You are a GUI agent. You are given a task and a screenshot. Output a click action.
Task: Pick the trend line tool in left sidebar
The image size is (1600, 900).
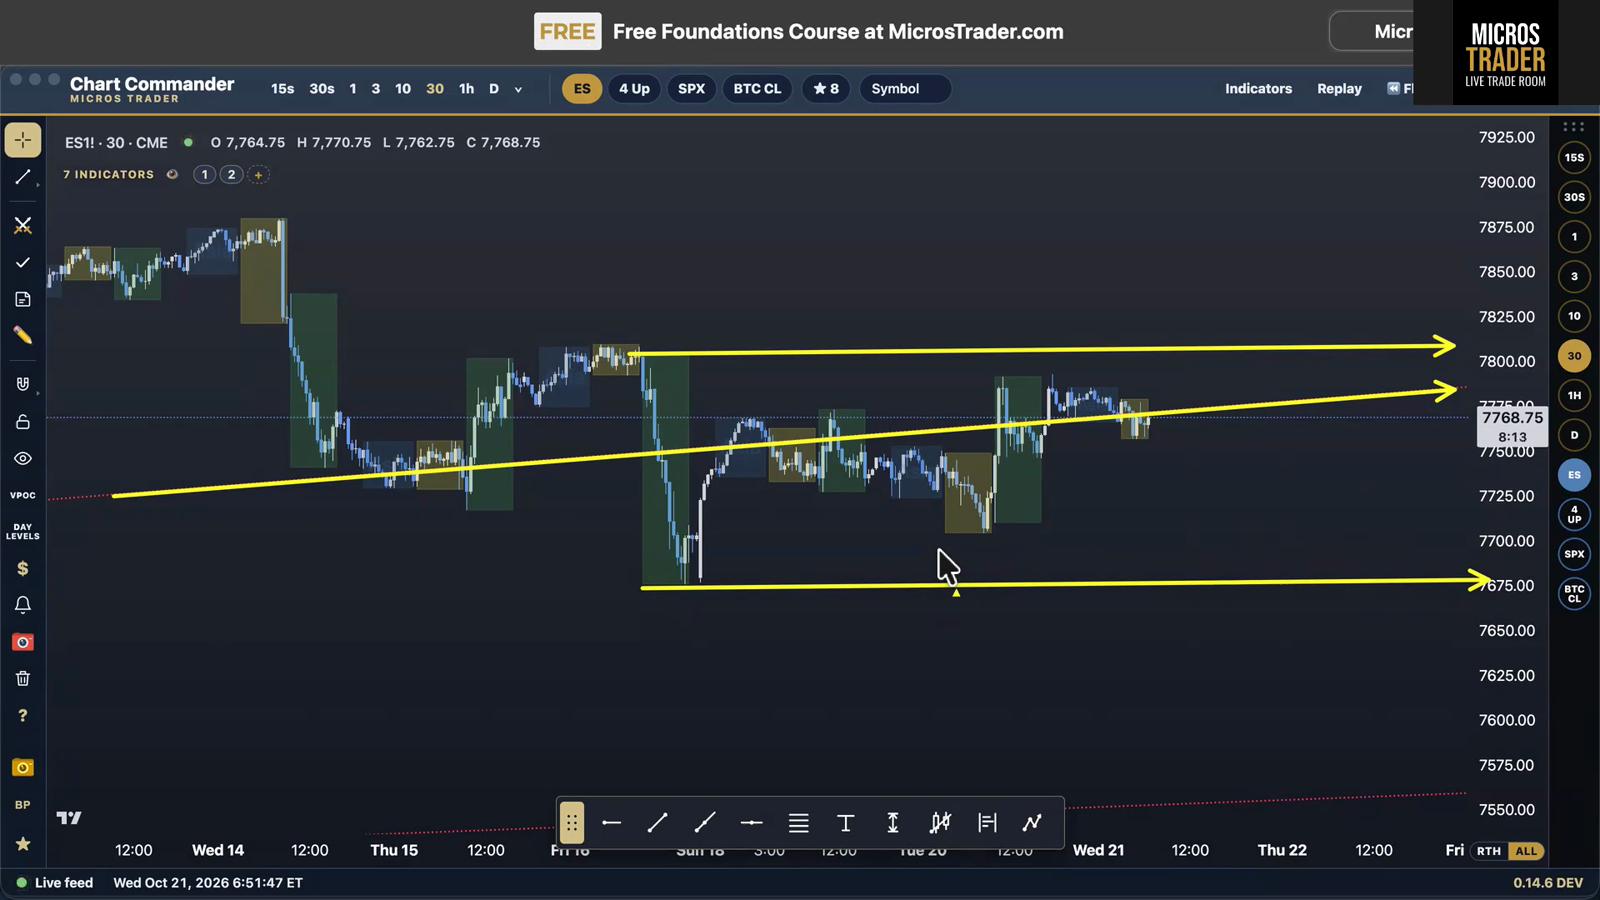(23, 177)
